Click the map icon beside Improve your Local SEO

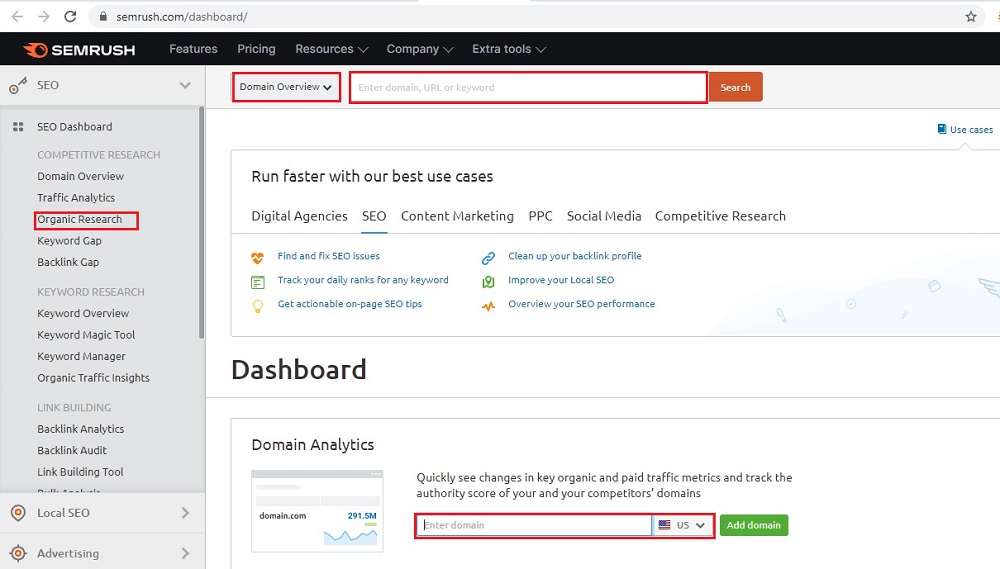click(x=488, y=282)
